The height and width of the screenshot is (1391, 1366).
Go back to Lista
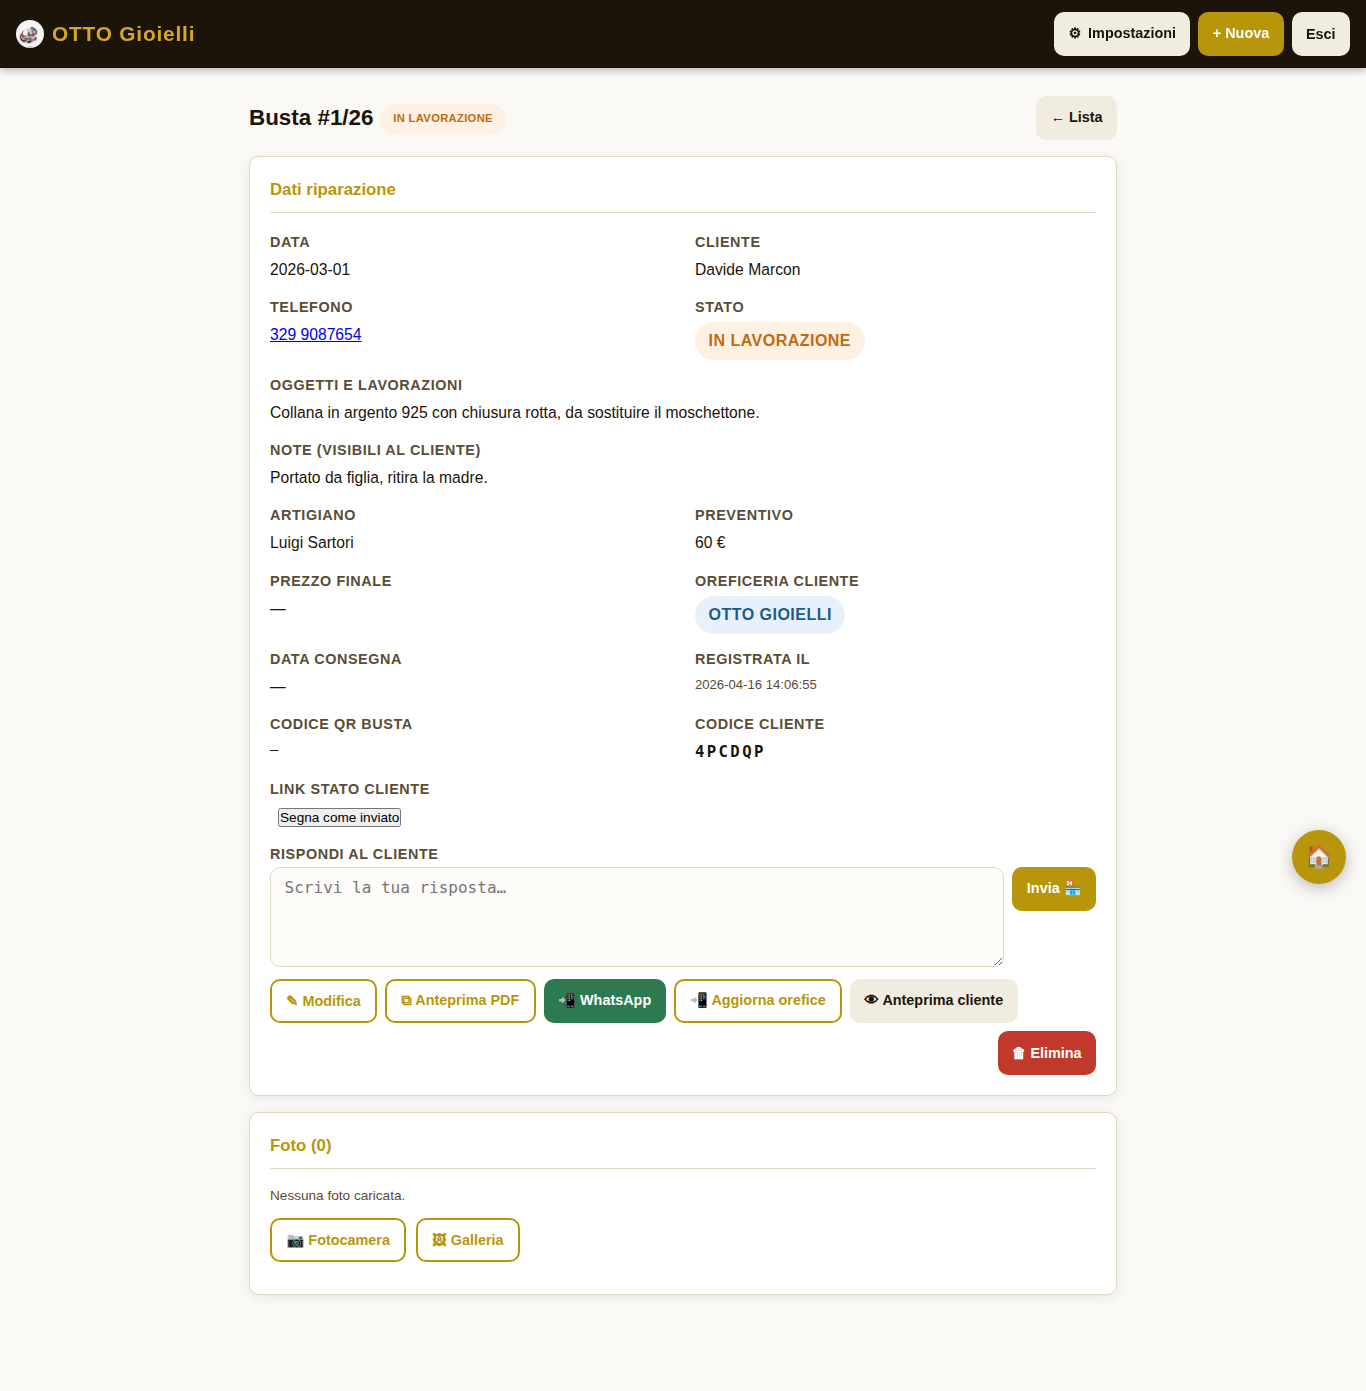(1076, 118)
